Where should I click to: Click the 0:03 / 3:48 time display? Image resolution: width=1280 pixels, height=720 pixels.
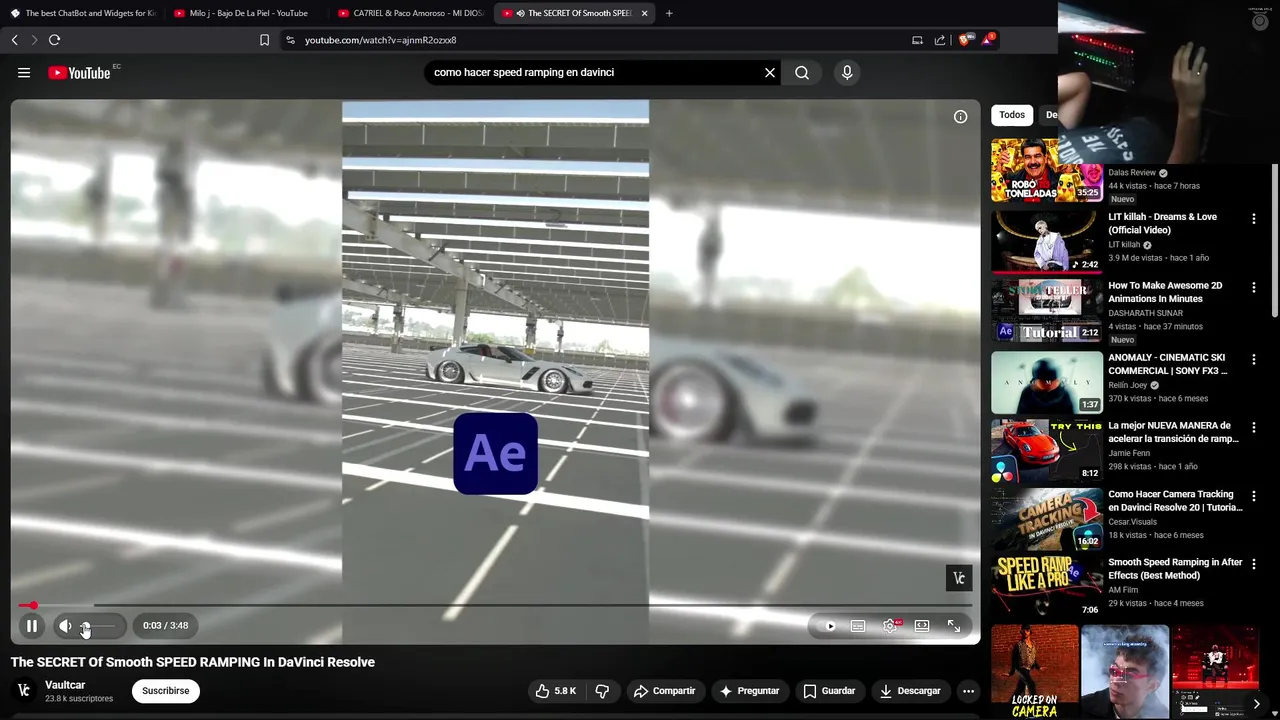click(165, 626)
